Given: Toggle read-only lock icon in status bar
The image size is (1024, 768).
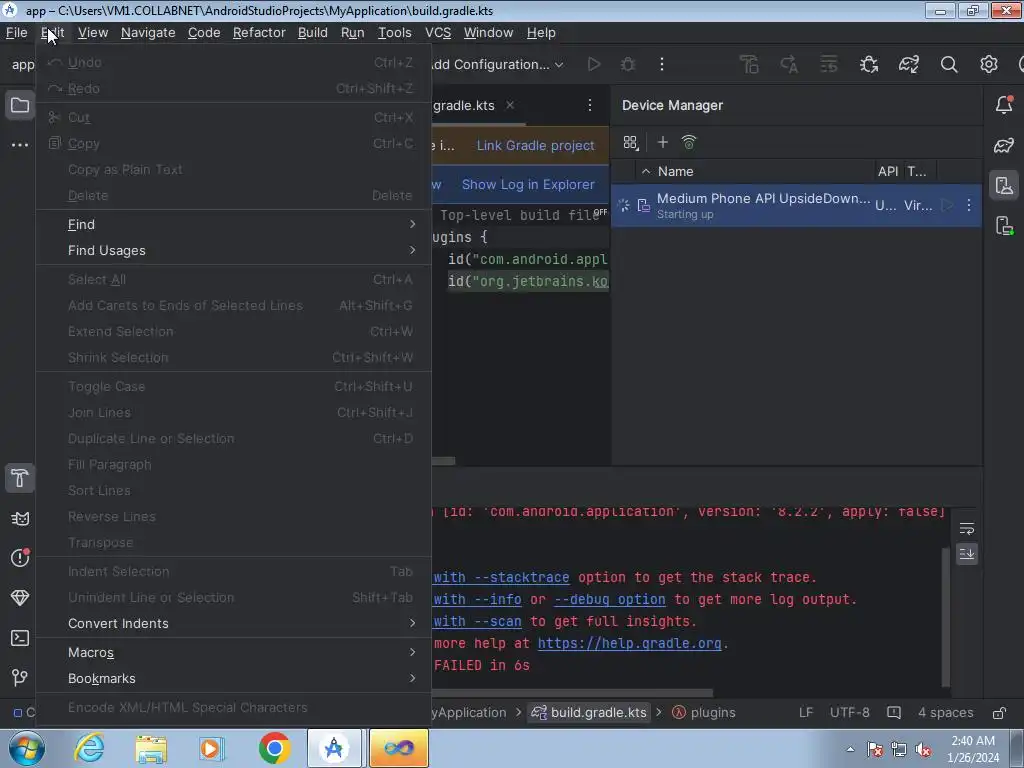Looking at the screenshot, I should tap(999, 712).
